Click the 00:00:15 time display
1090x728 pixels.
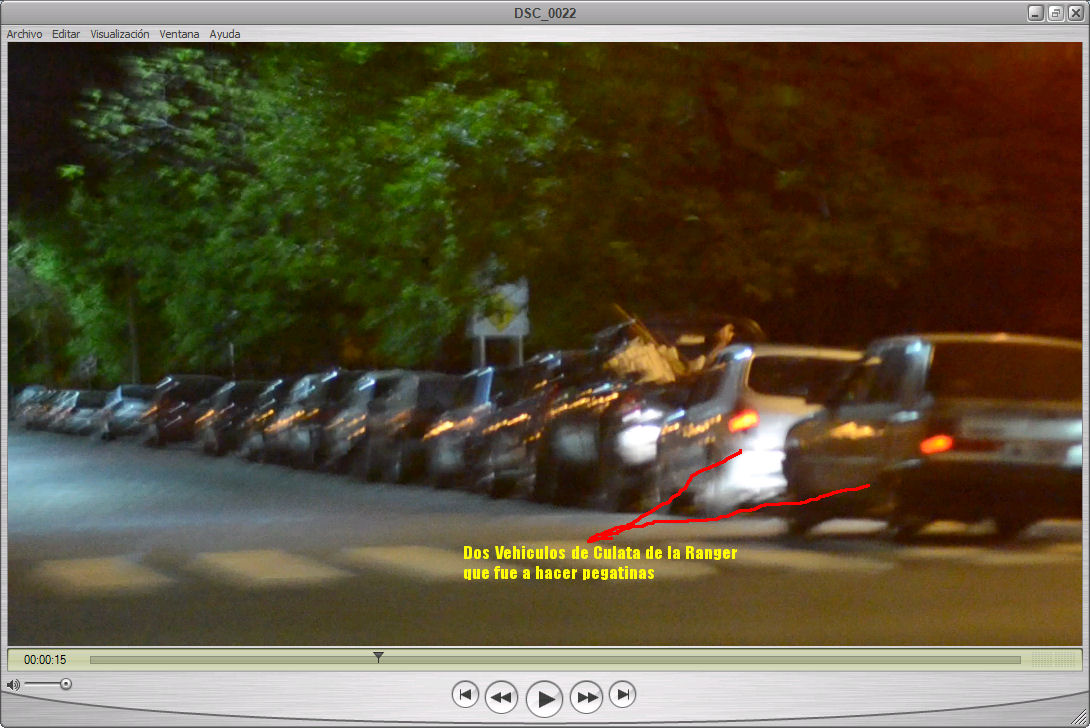(45, 660)
